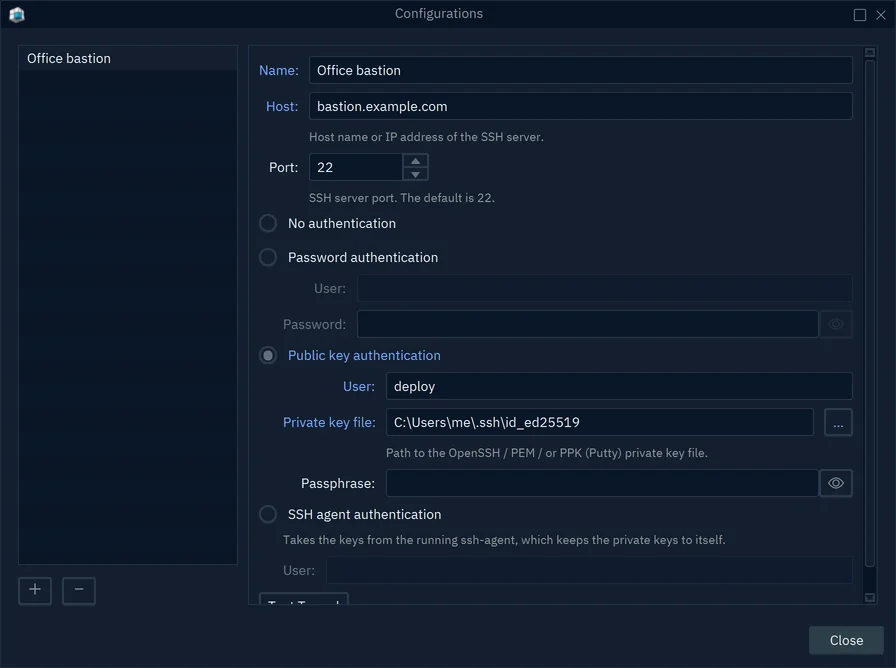Increase the port with up arrow
This screenshot has height=668, width=896.
tap(415, 161)
